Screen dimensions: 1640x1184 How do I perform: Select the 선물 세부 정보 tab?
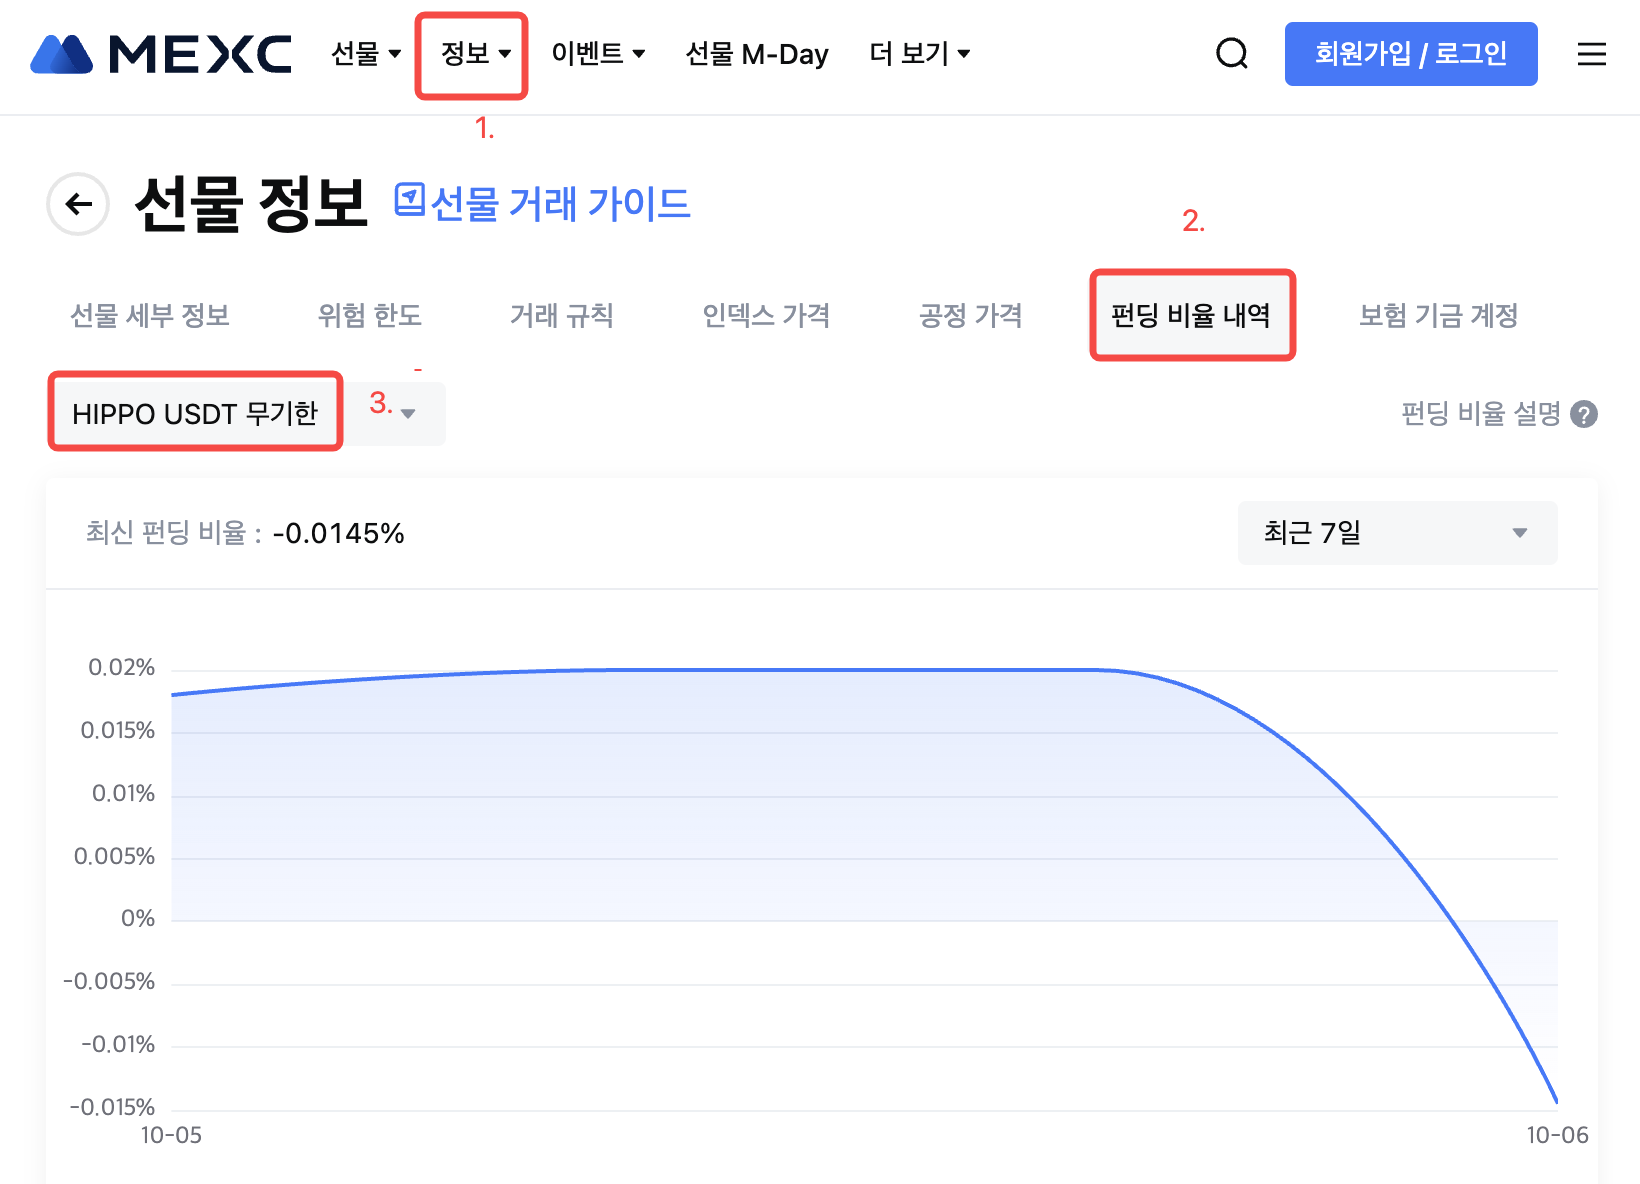[150, 316]
